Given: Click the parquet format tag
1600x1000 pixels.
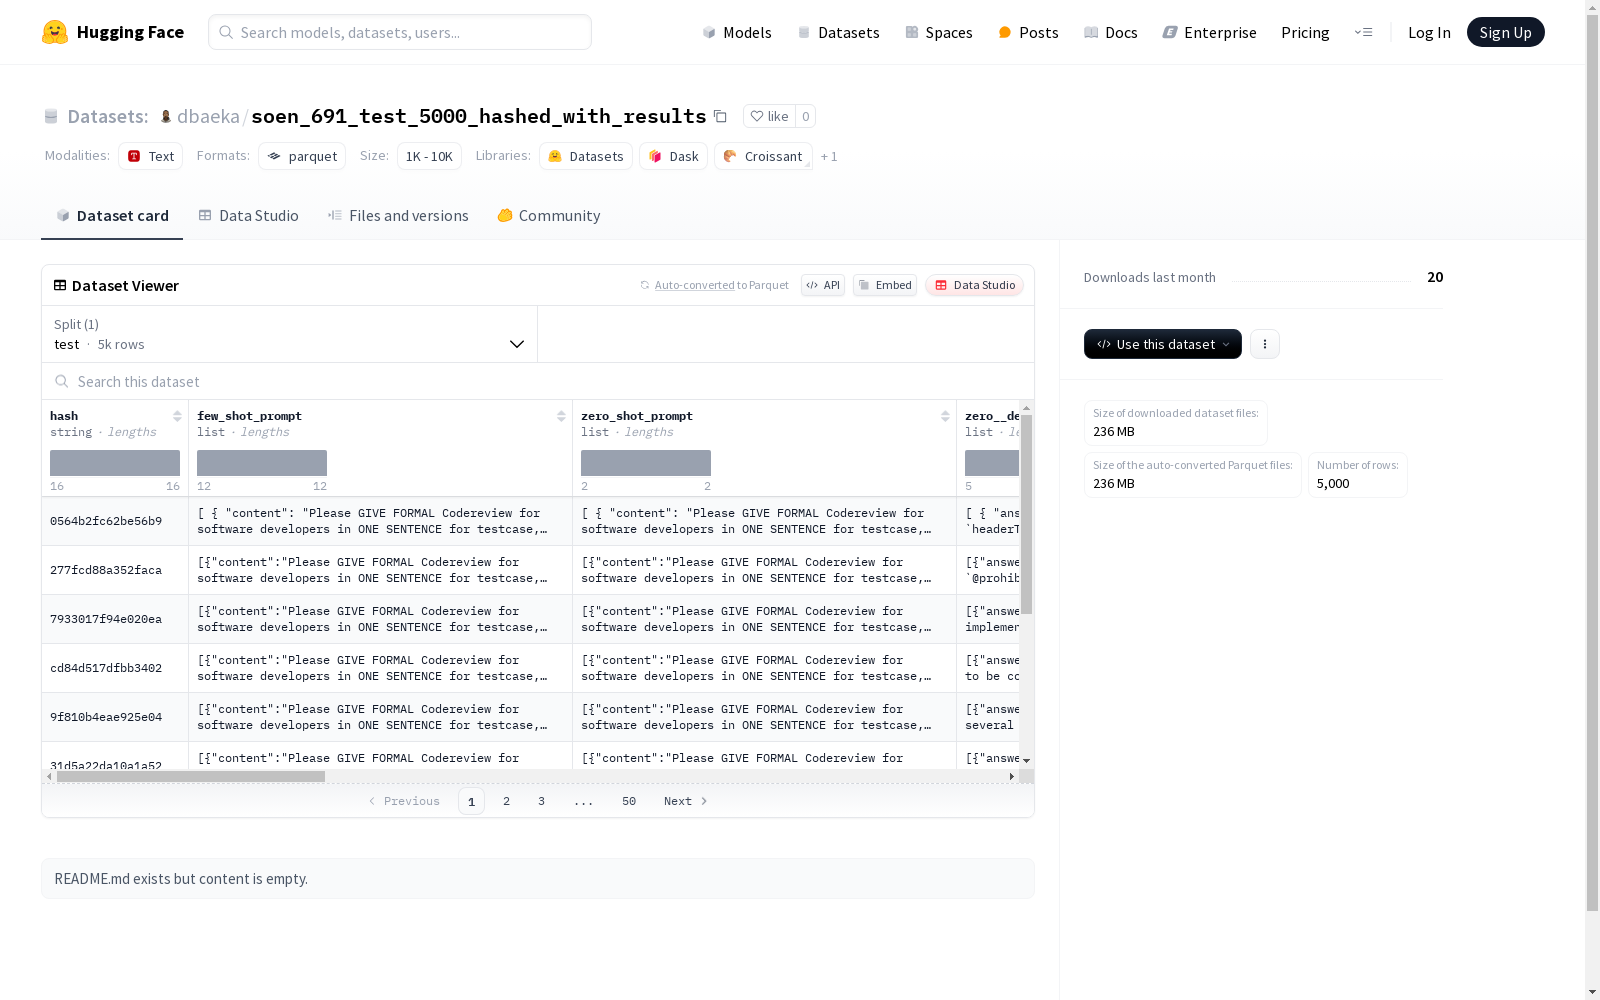Looking at the screenshot, I should pos(302,156).
